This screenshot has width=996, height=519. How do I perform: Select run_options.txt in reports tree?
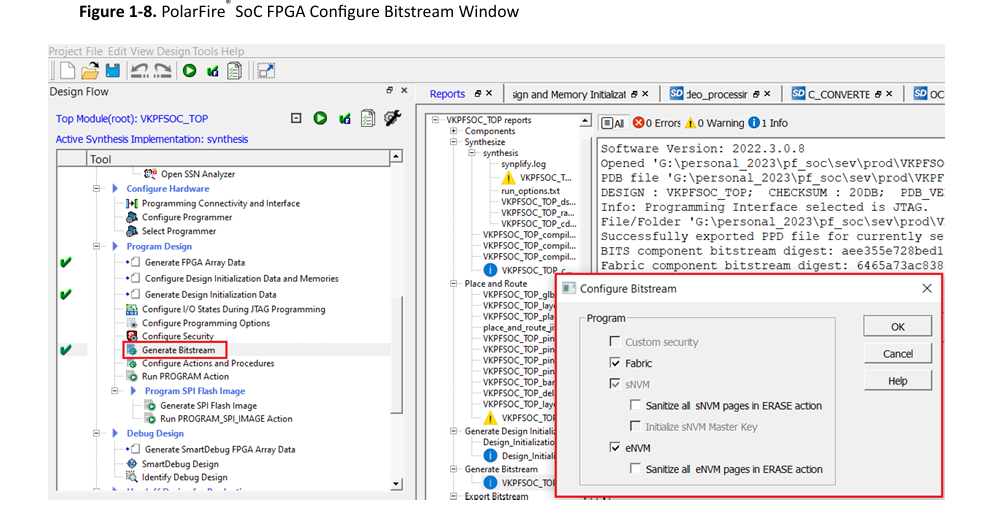[530, 191]
